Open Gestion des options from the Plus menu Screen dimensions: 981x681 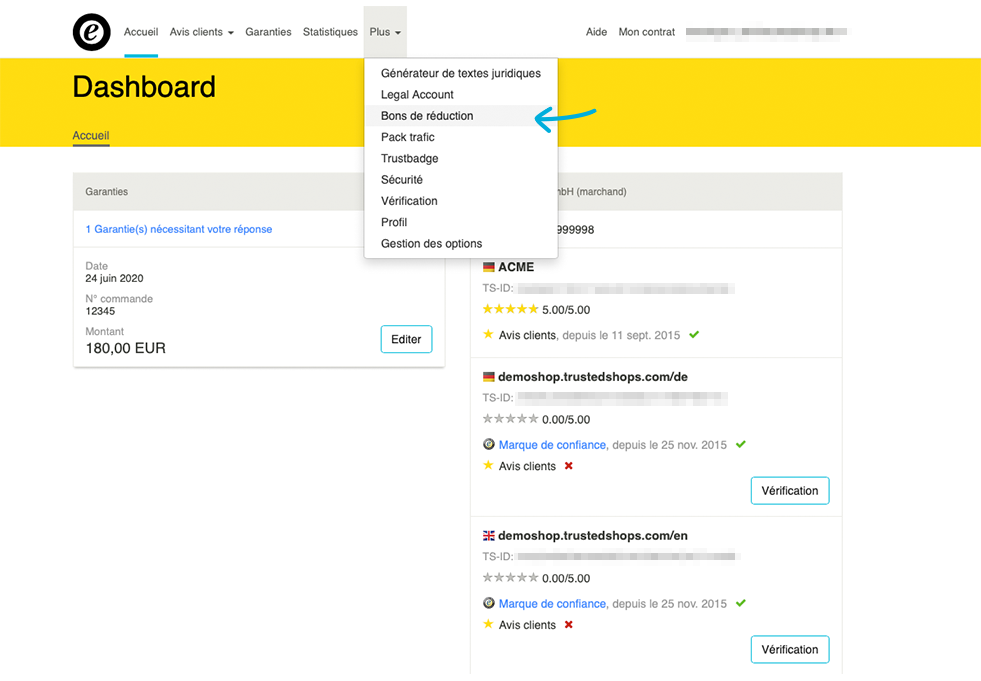pos(460,243)
